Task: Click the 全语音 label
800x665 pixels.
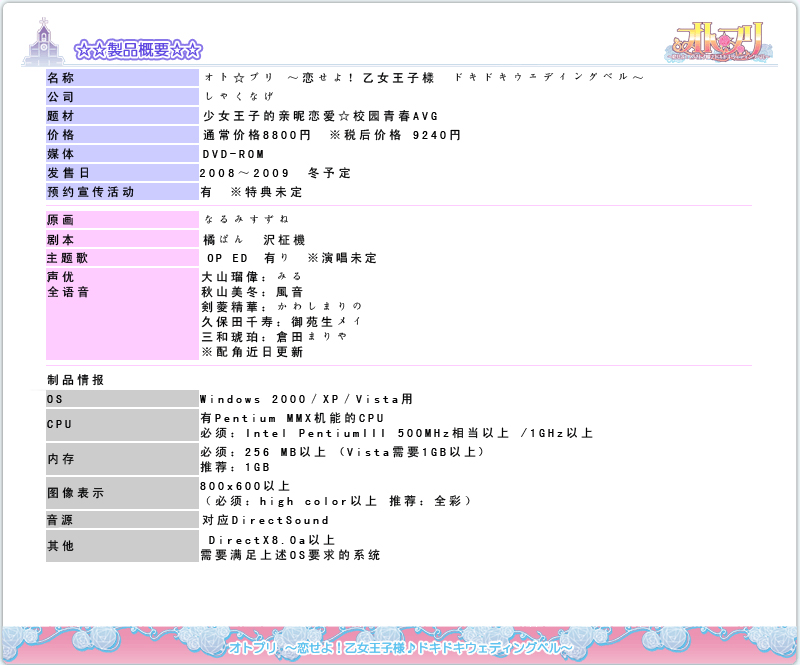Action: (x=68, y=292)
